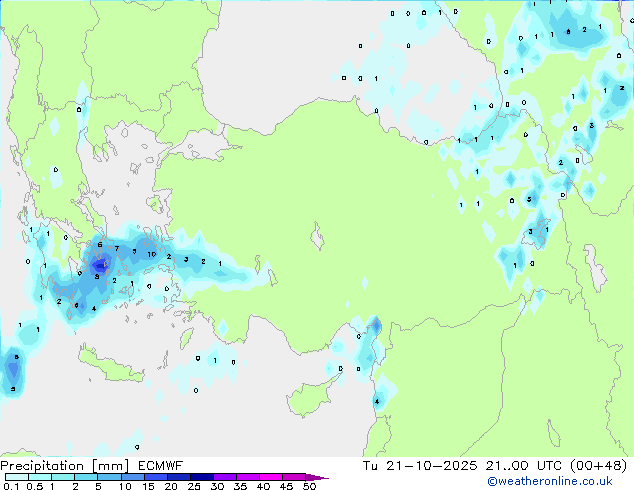This screenshot has height=490, width=634.
Task: Click the legend label '0.5'
Action: 35,486
